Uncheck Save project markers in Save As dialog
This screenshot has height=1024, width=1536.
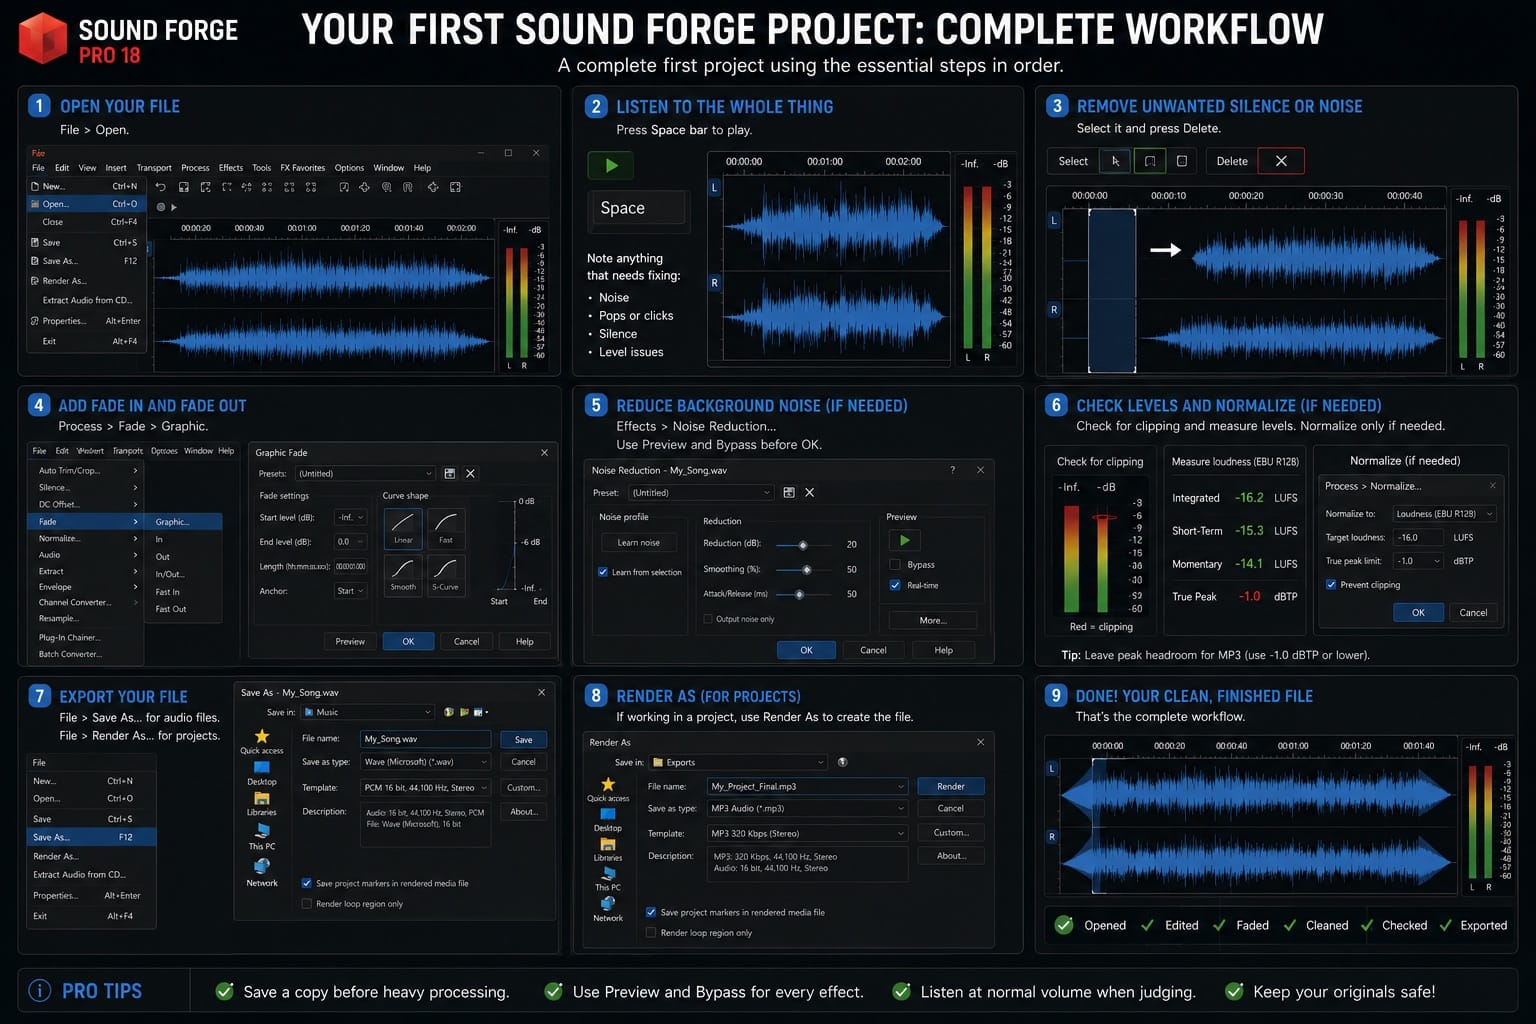pyautogui.click(x=307, y=883)
